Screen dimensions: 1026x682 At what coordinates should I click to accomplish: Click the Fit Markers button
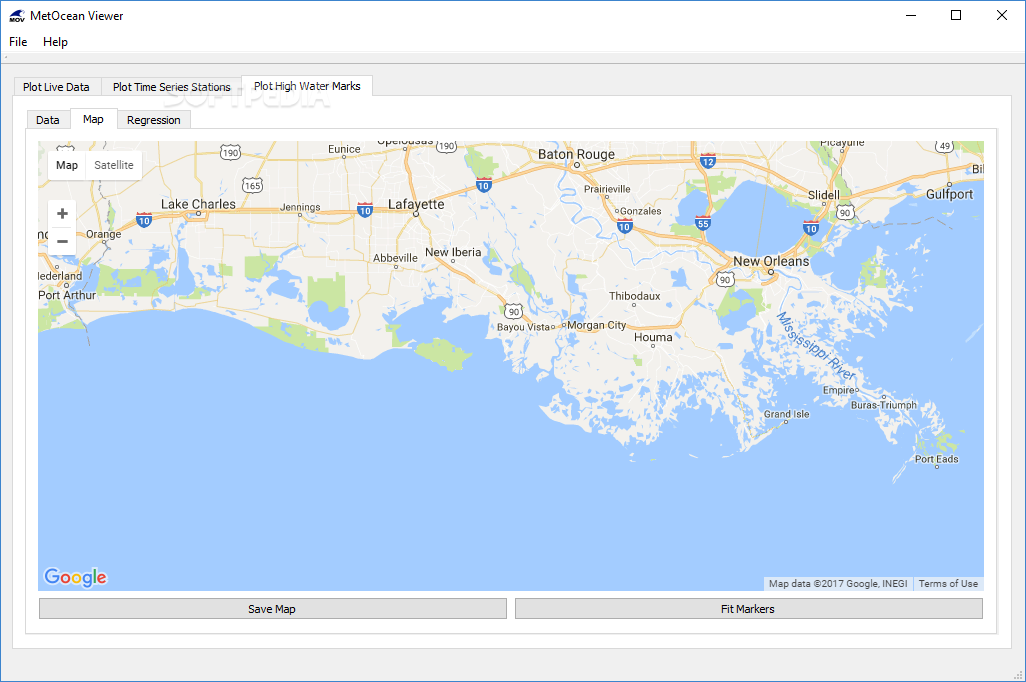pyautogui.click(x=749, y=609)
